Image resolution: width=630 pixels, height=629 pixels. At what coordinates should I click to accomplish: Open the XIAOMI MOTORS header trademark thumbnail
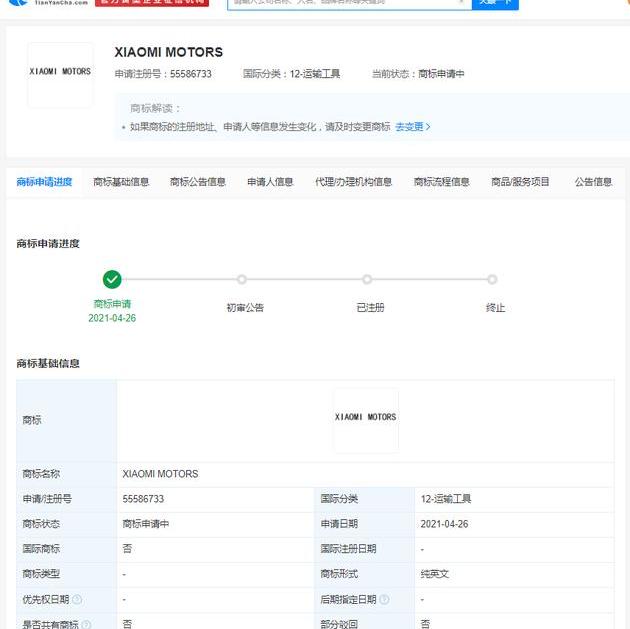click(60, 75)
